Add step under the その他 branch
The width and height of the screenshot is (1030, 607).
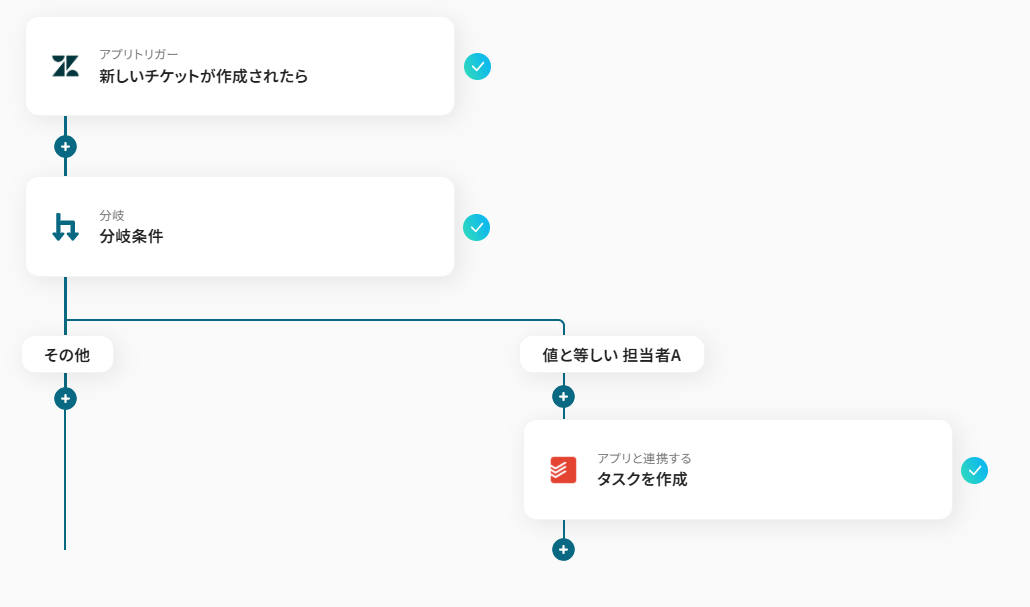point(65,398)
